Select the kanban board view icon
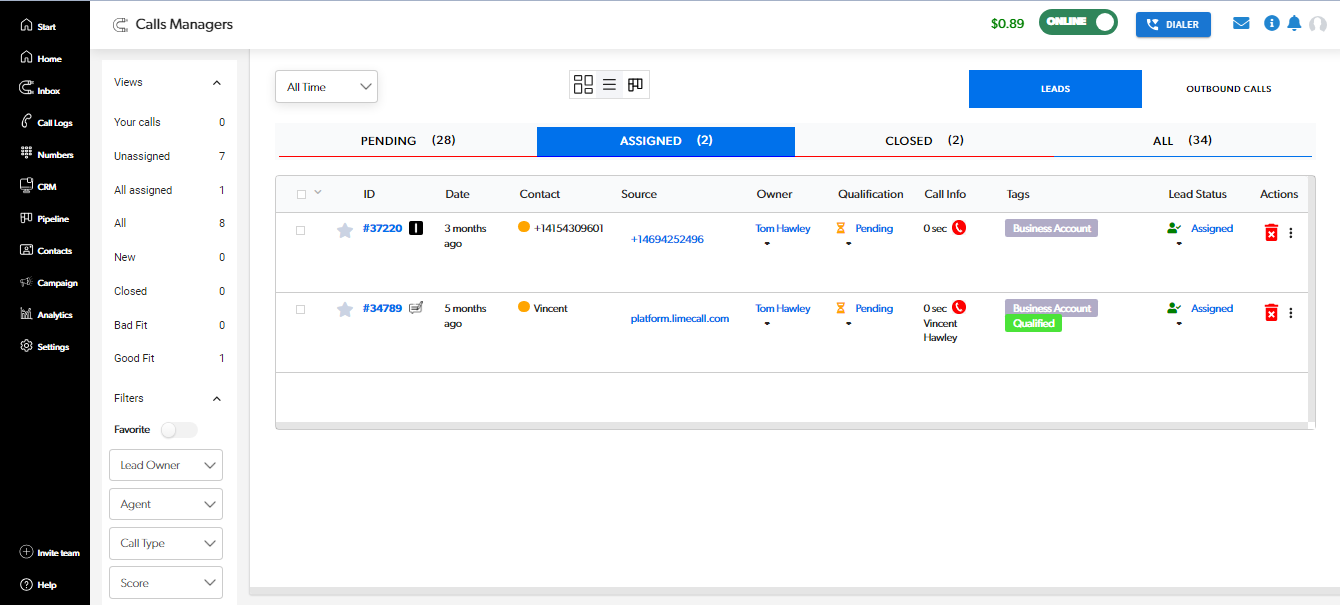The image size is (1340, 605). pos(635,85)
